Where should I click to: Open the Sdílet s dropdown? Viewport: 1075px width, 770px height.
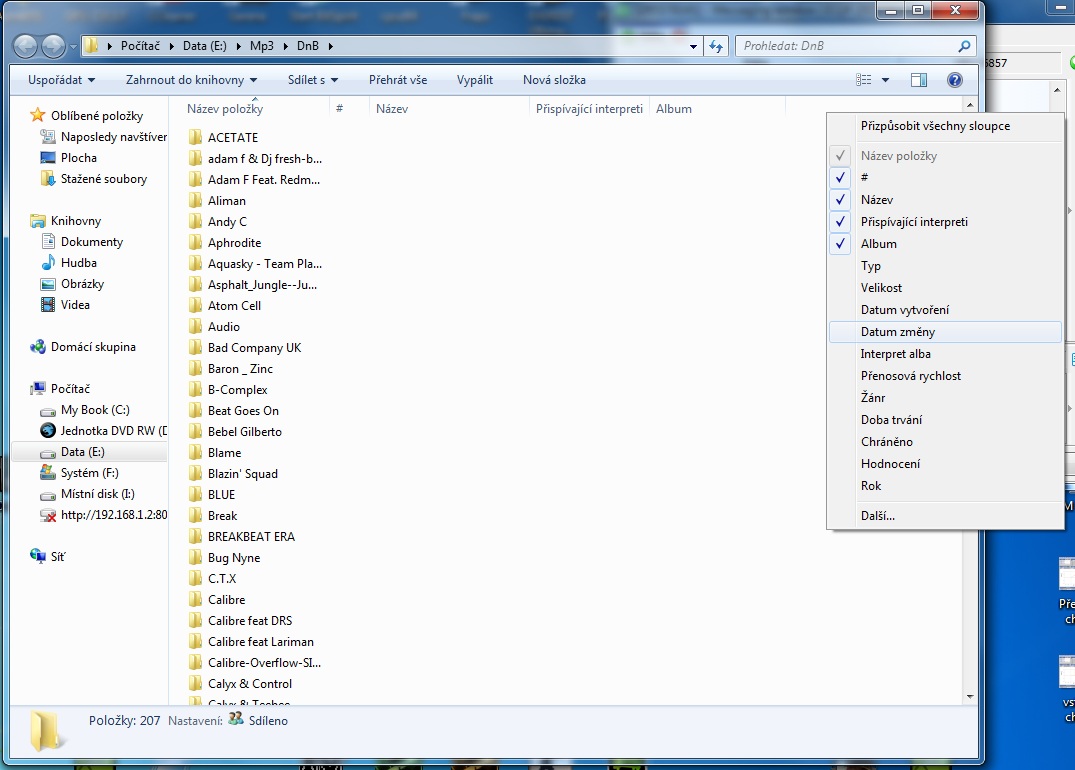pos(313,80)
